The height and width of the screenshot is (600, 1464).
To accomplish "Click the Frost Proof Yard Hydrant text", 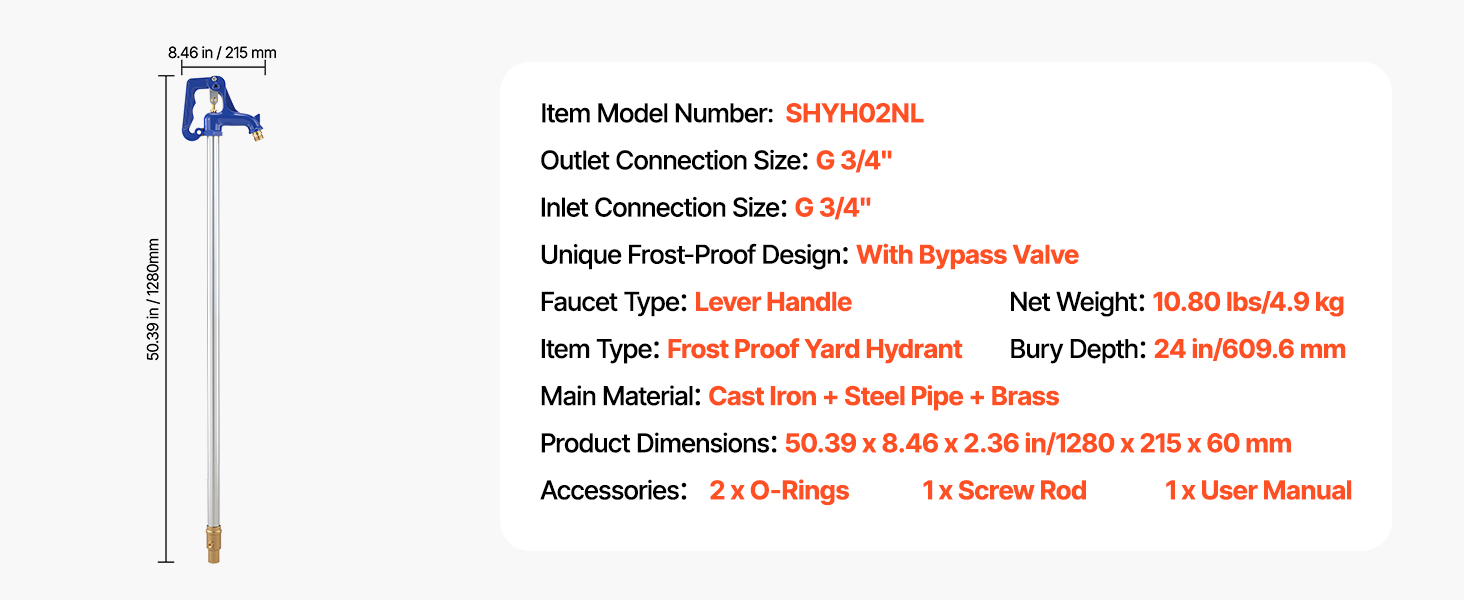I will click(x=814, y=349).
